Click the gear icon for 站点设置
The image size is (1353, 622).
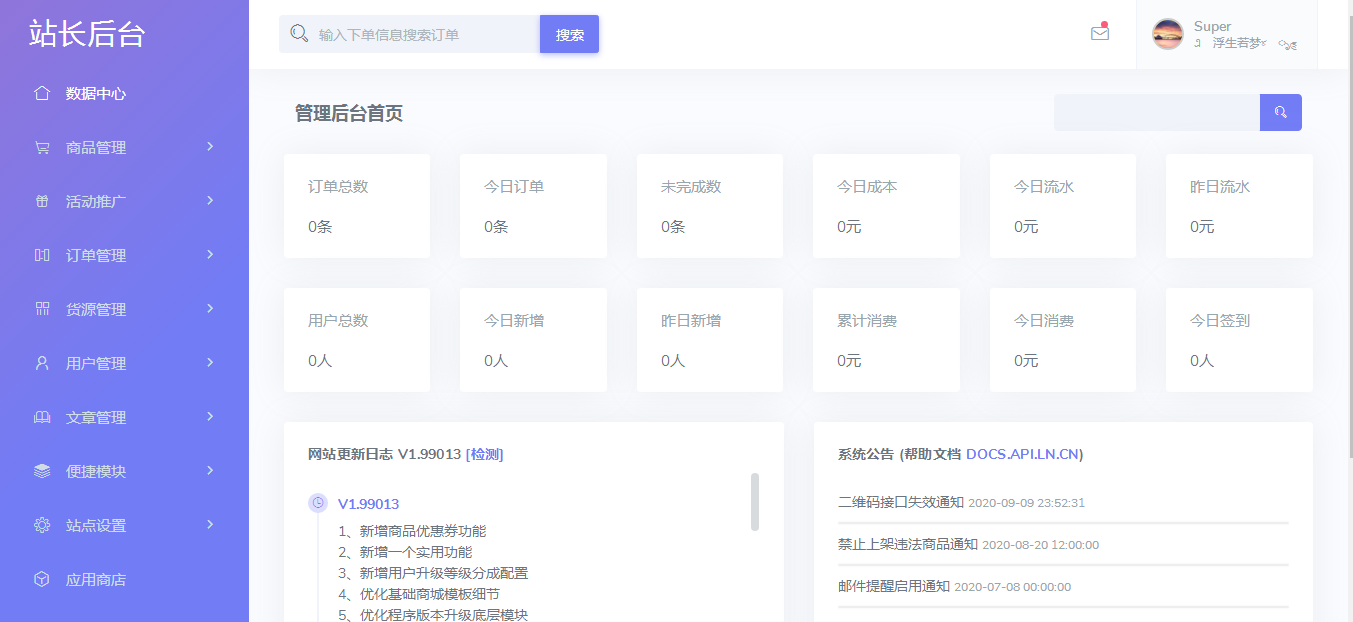point(42,525)
